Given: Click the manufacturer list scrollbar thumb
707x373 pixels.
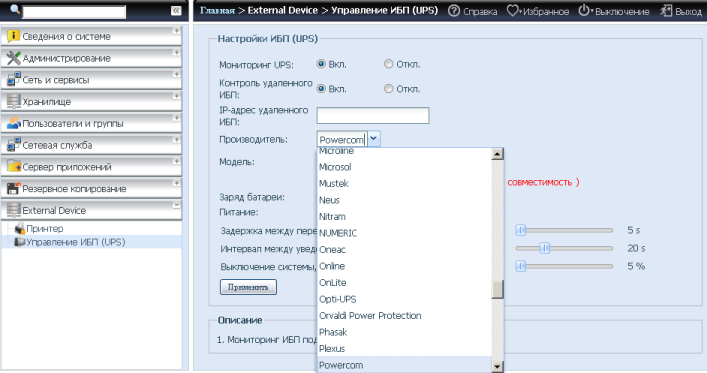Looking at the screenshot, I should coord(497,289).
